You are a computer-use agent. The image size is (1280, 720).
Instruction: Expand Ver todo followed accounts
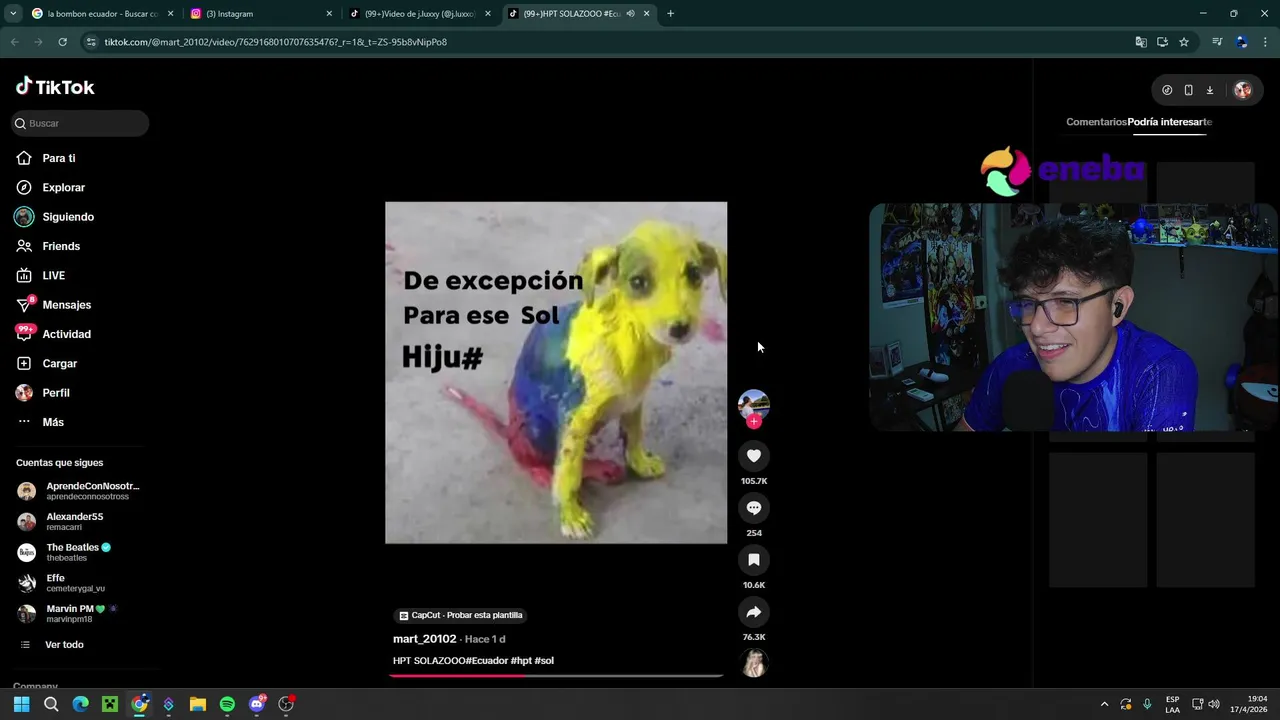pos(64,645)
